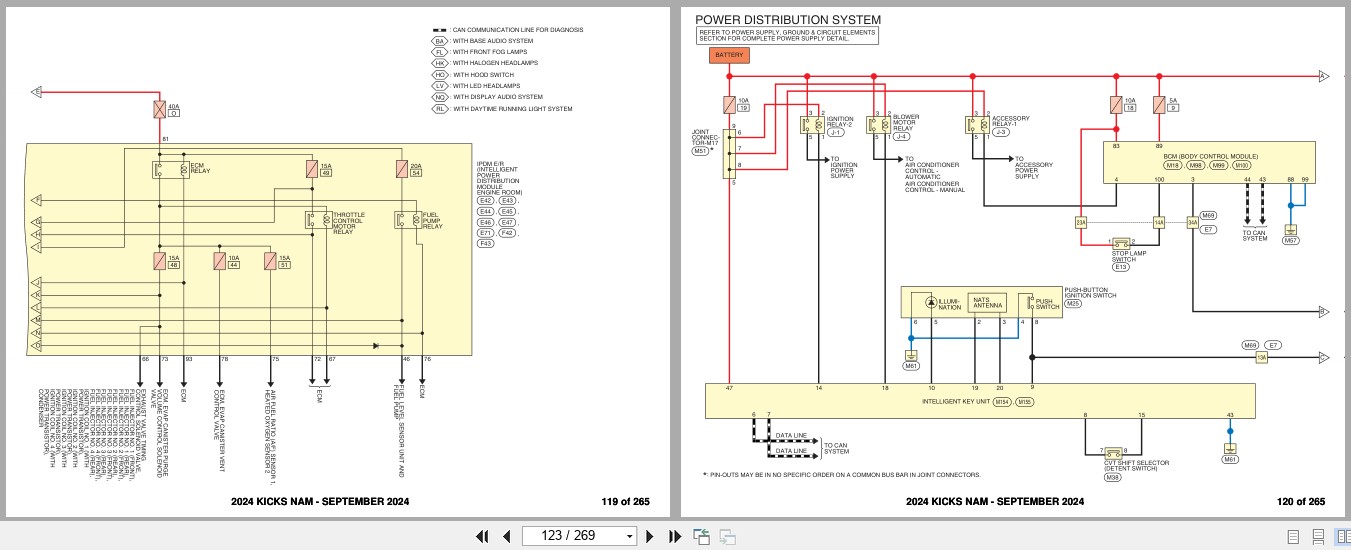Click WITH DISPLAY AUDIO SYSTEM legend entry
This screenshot has height=550, width=1351.
(487, 97)
